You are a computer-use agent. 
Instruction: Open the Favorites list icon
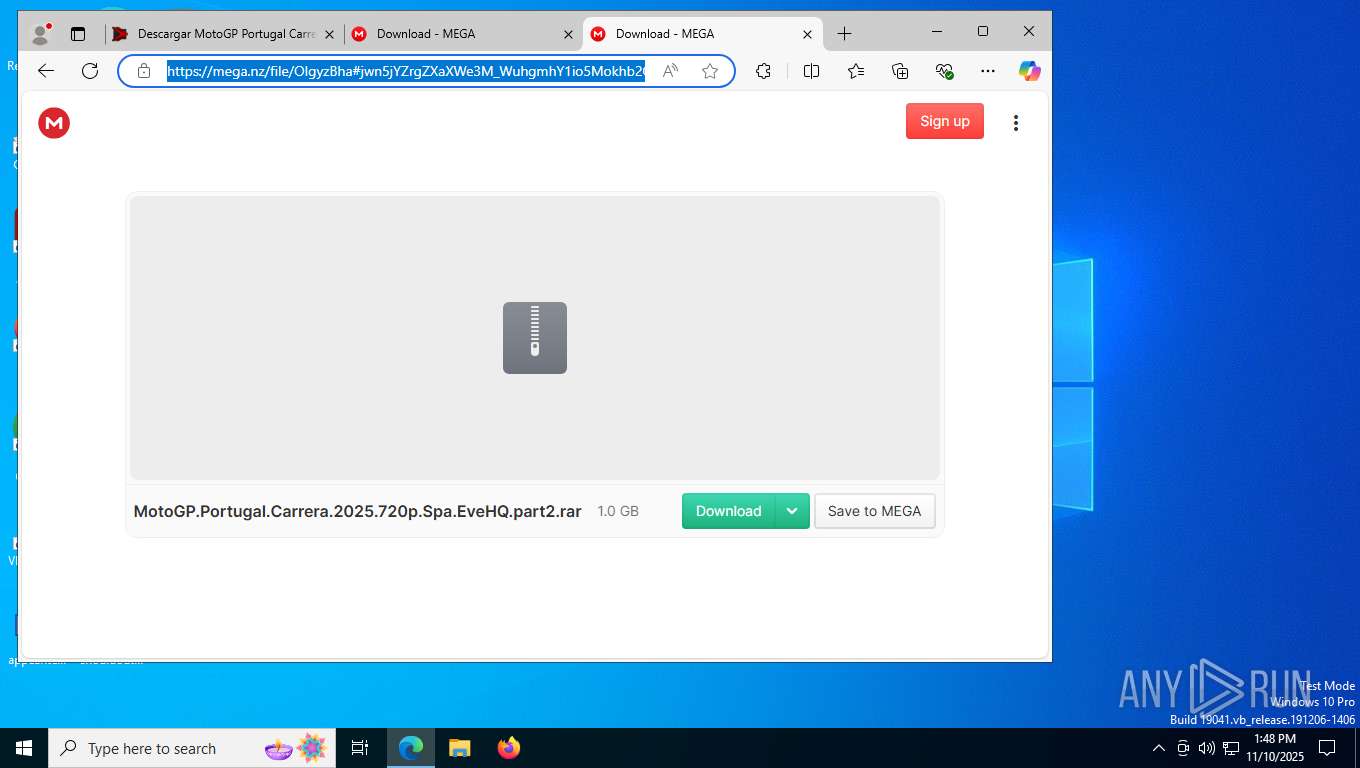[x=856, y=71]
